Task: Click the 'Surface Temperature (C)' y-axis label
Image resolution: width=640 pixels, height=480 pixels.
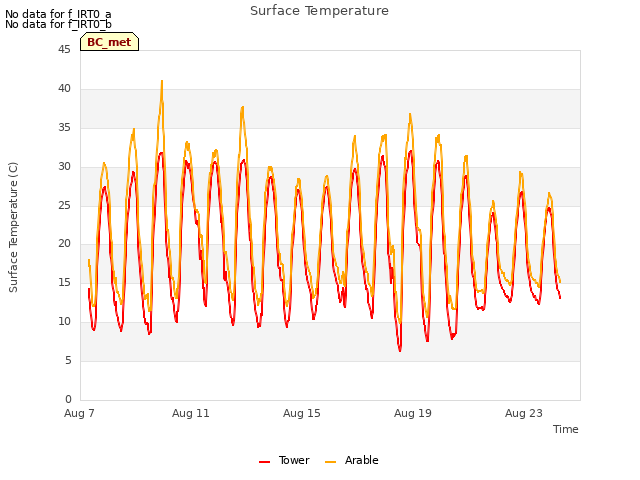Action: click(x=13, y=227)
